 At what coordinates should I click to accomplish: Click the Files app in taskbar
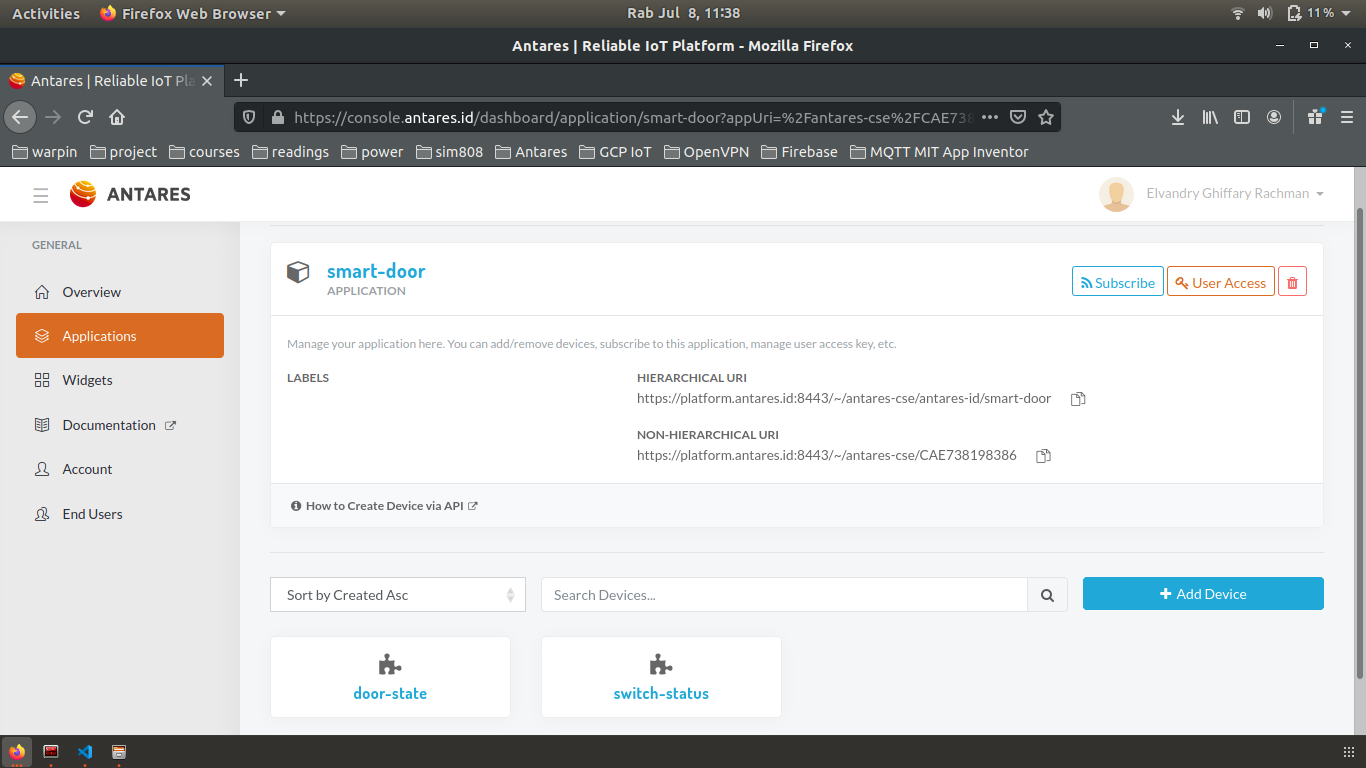(119, 752)
